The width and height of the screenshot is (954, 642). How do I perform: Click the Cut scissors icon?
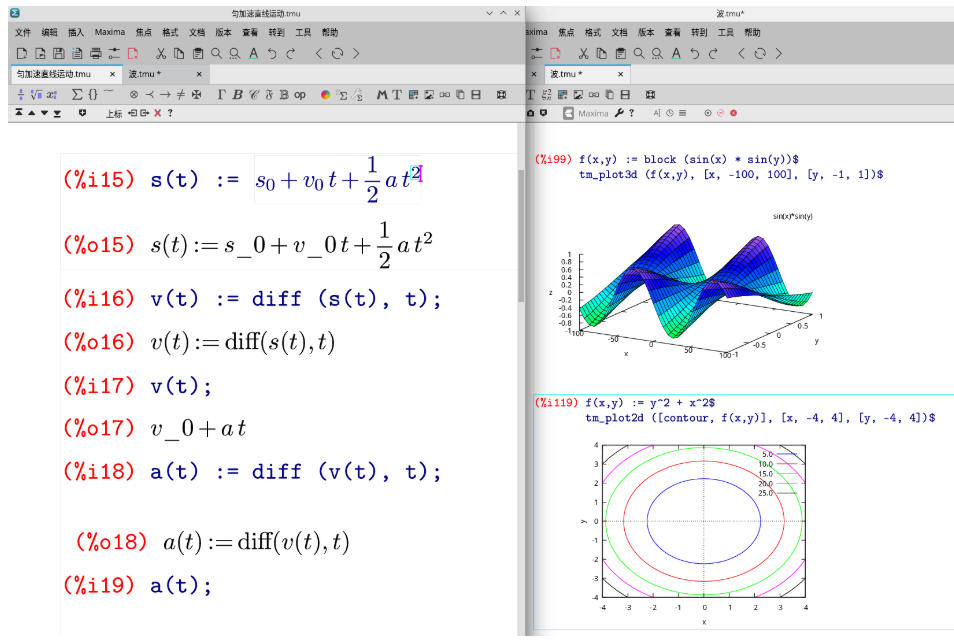tap(160, 53)
